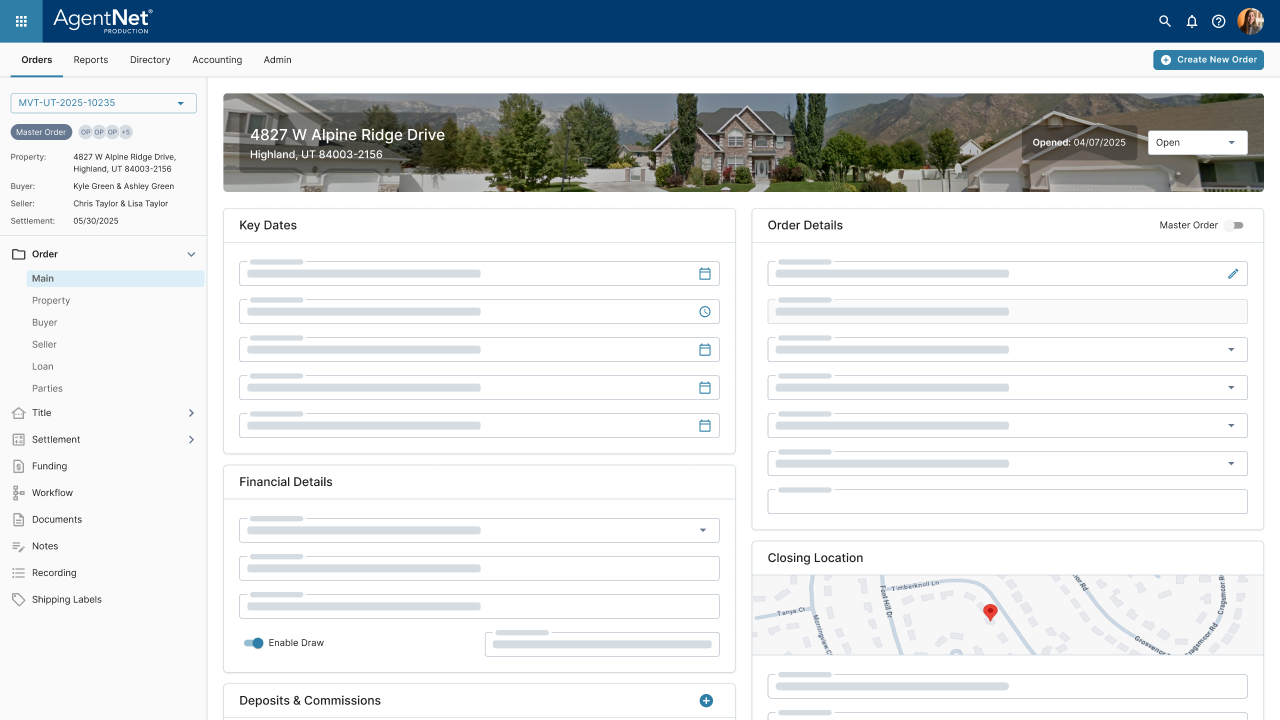
Task: Select Buyer in the Order sidebar list
Action: click(x=45, y=323)
